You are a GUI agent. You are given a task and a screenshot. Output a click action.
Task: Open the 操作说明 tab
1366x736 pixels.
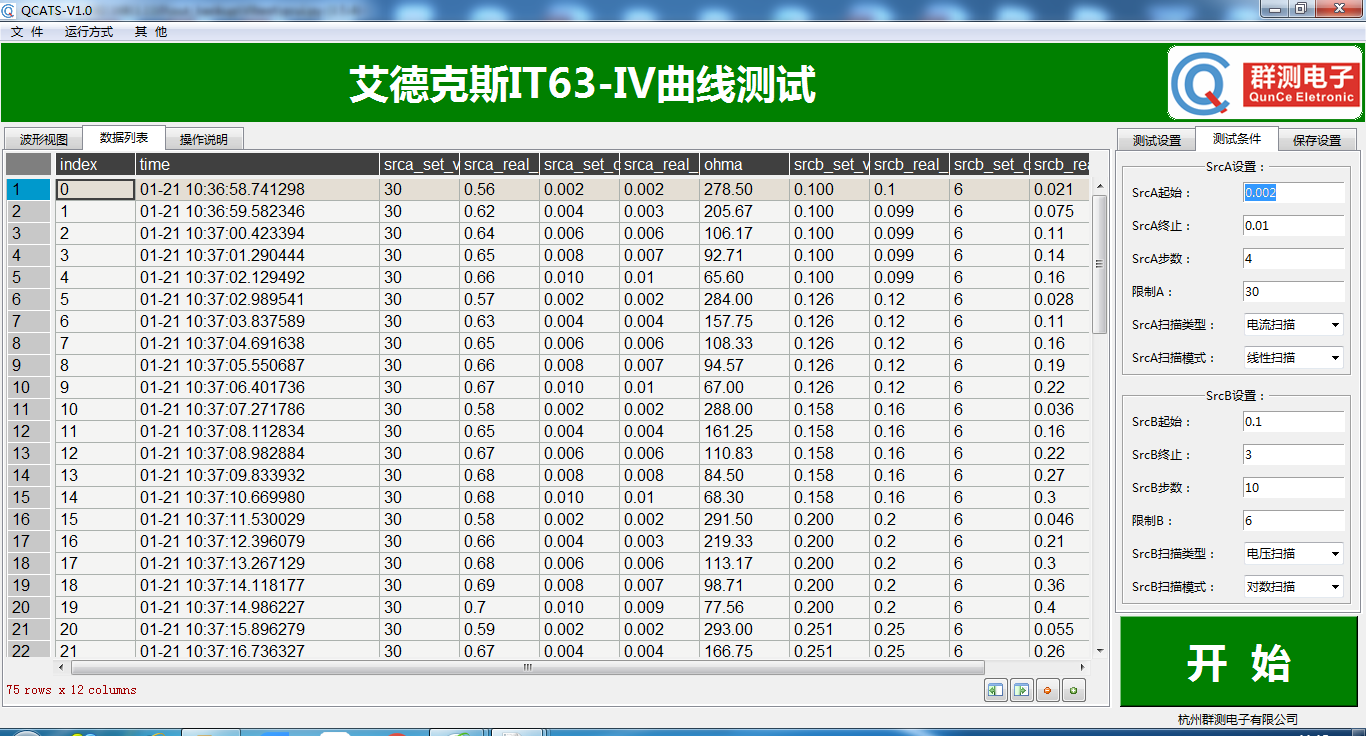coord(204,140)
